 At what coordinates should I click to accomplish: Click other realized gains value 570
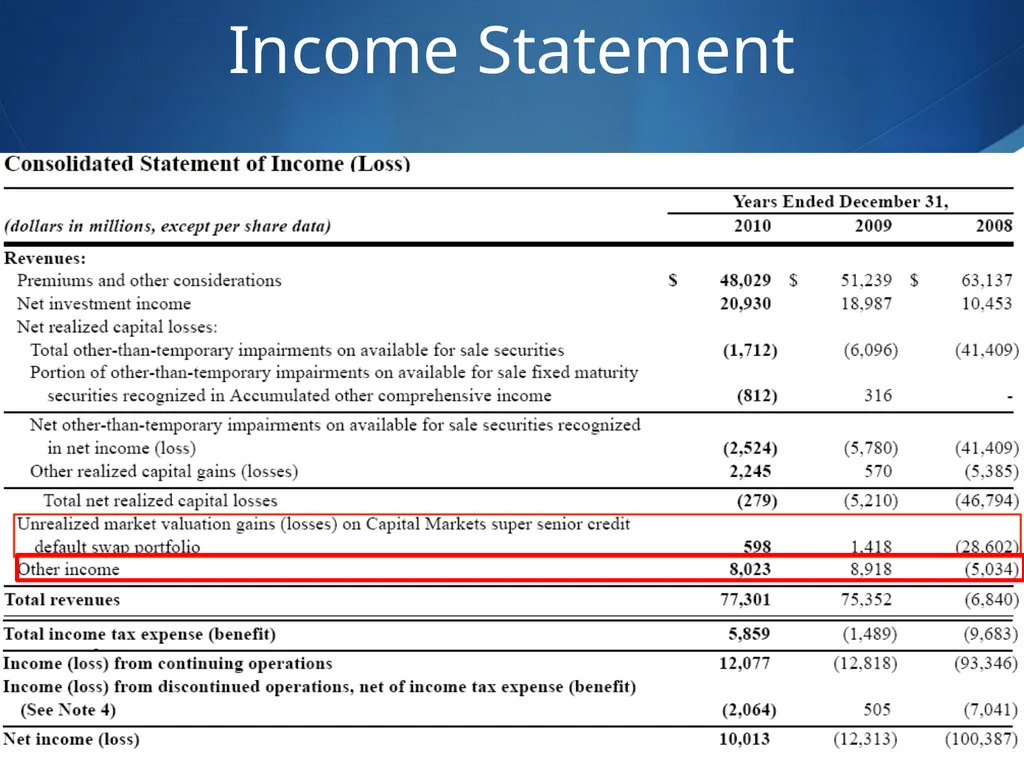tap(878, 472)
